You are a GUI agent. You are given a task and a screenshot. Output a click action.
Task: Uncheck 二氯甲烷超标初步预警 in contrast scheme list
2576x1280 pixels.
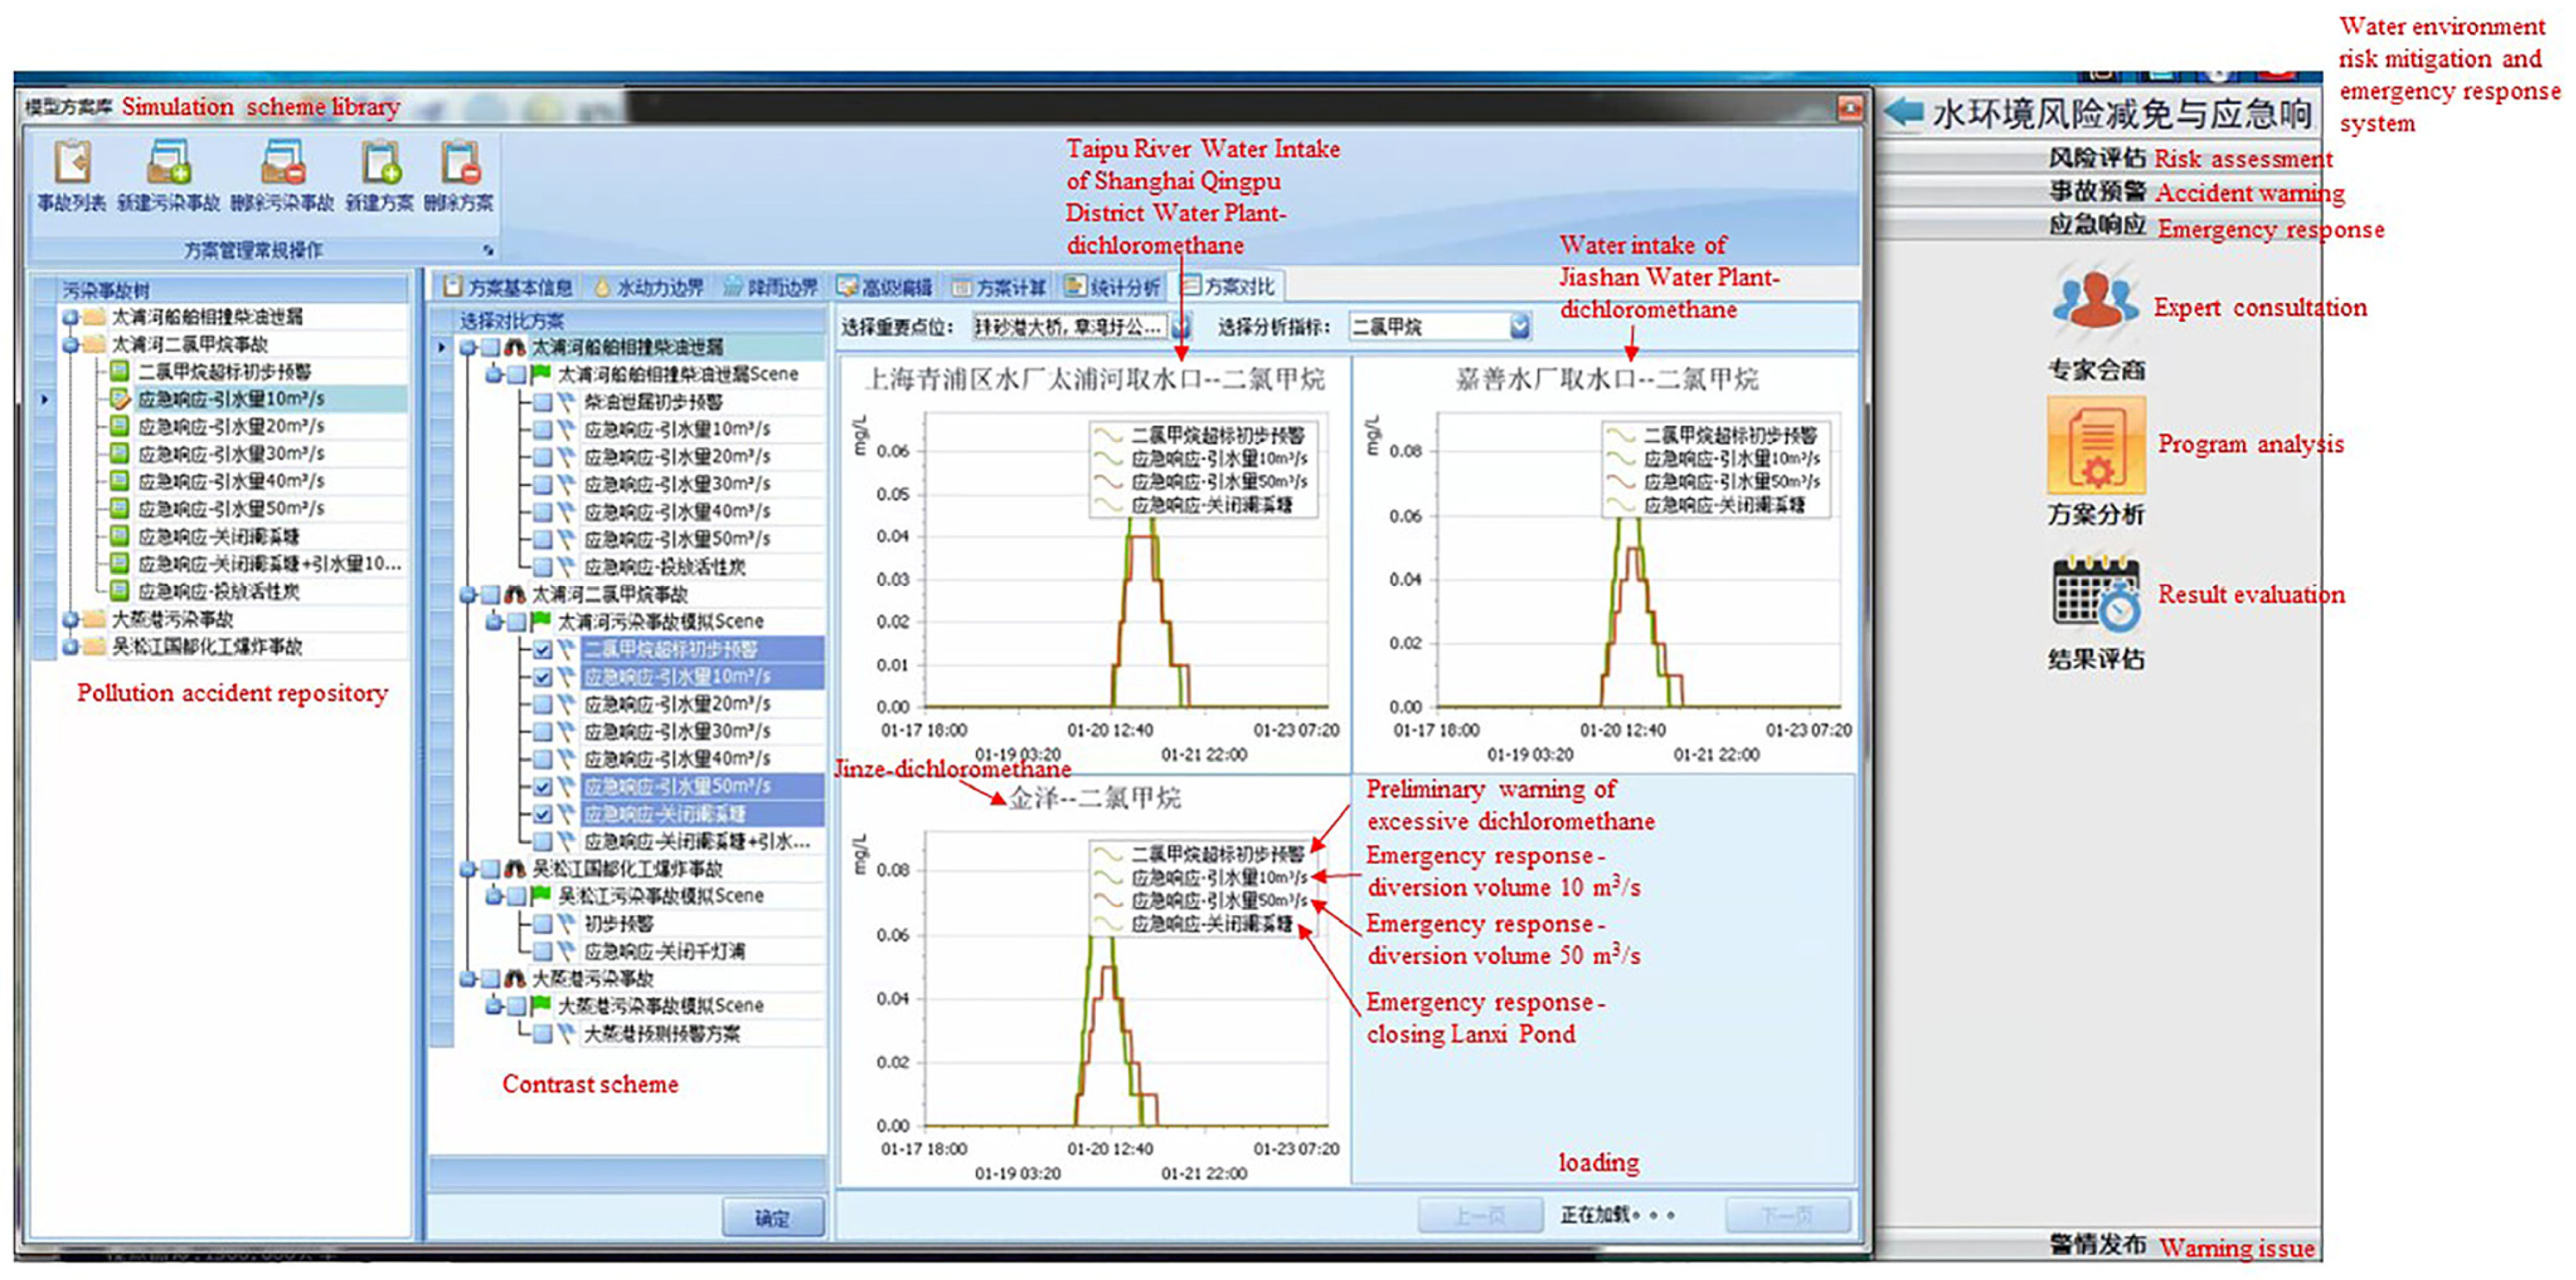[x=542, y=650]
